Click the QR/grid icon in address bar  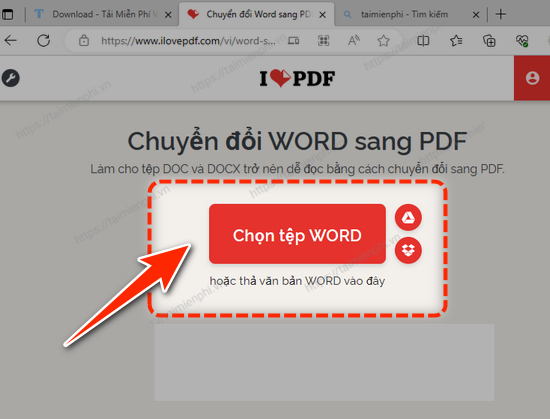[x=323, y=41]
